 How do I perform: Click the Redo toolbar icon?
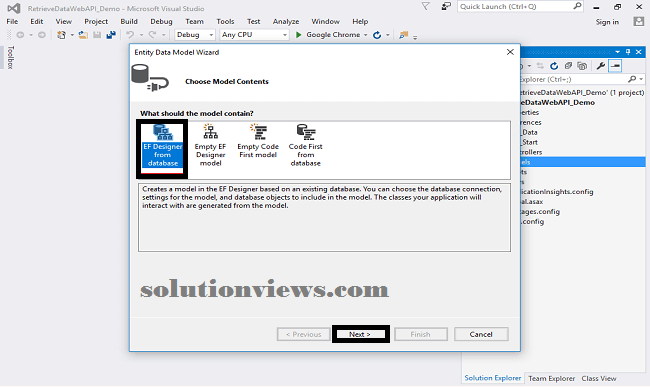click(x=153, y=35)
